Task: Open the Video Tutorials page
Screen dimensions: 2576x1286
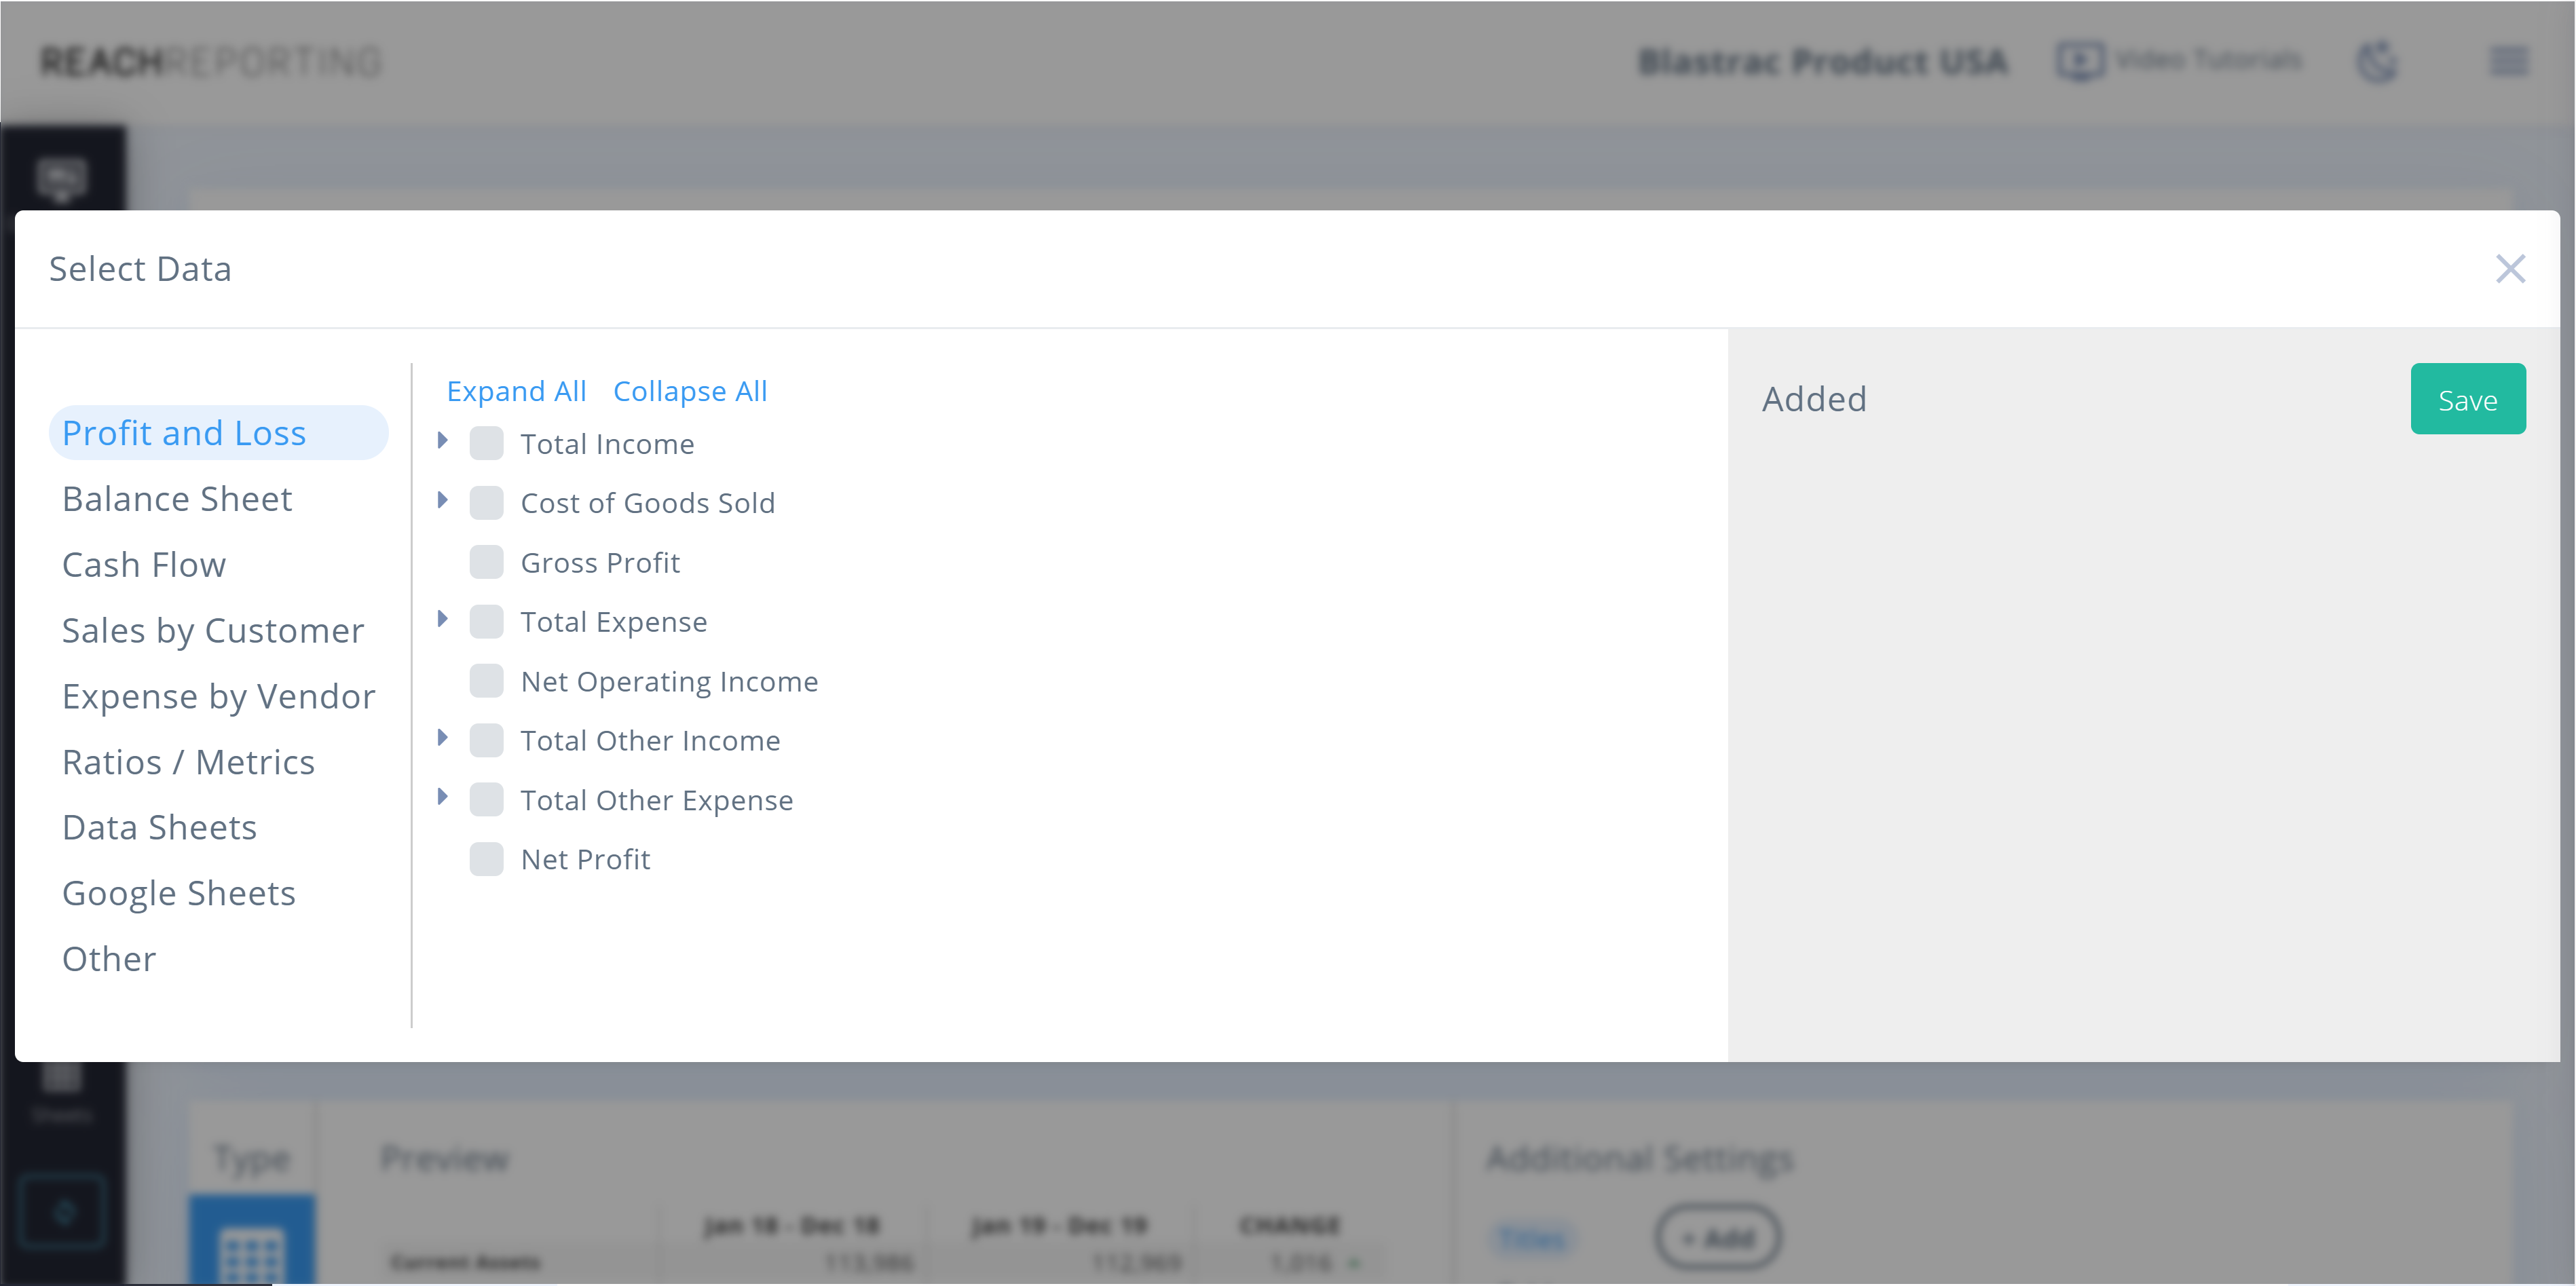Action: coord(2181,60)
